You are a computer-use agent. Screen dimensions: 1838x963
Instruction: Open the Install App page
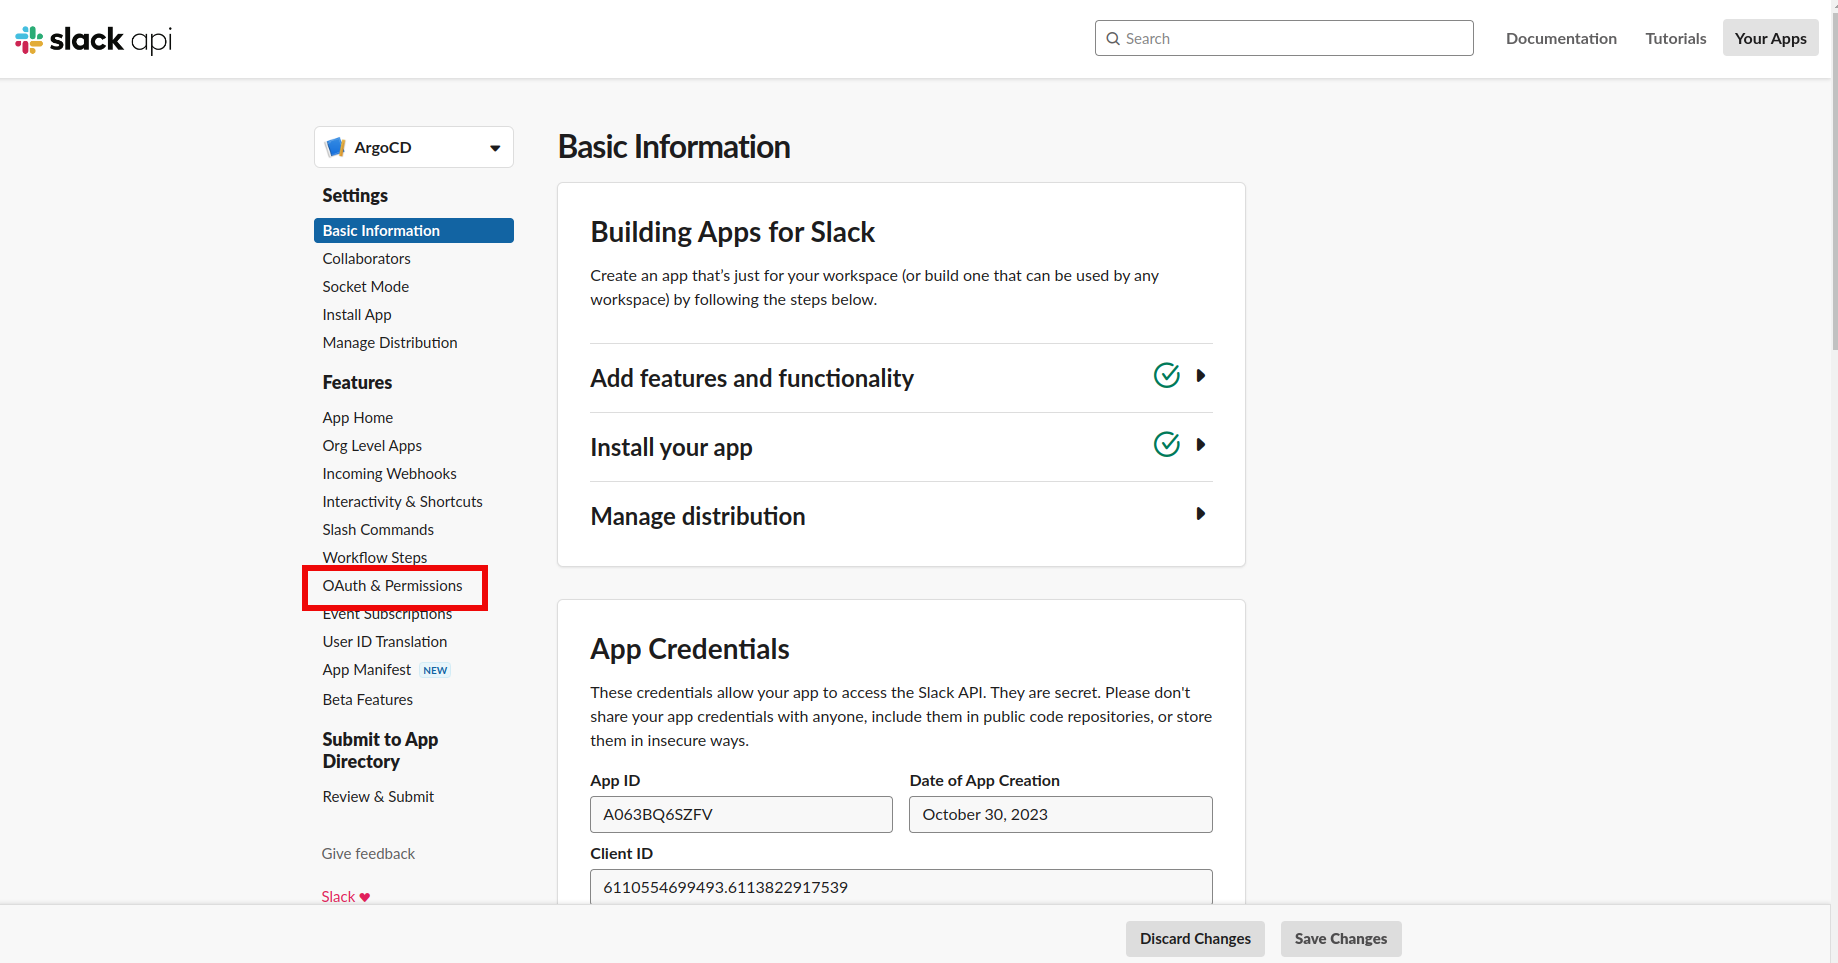357,315
